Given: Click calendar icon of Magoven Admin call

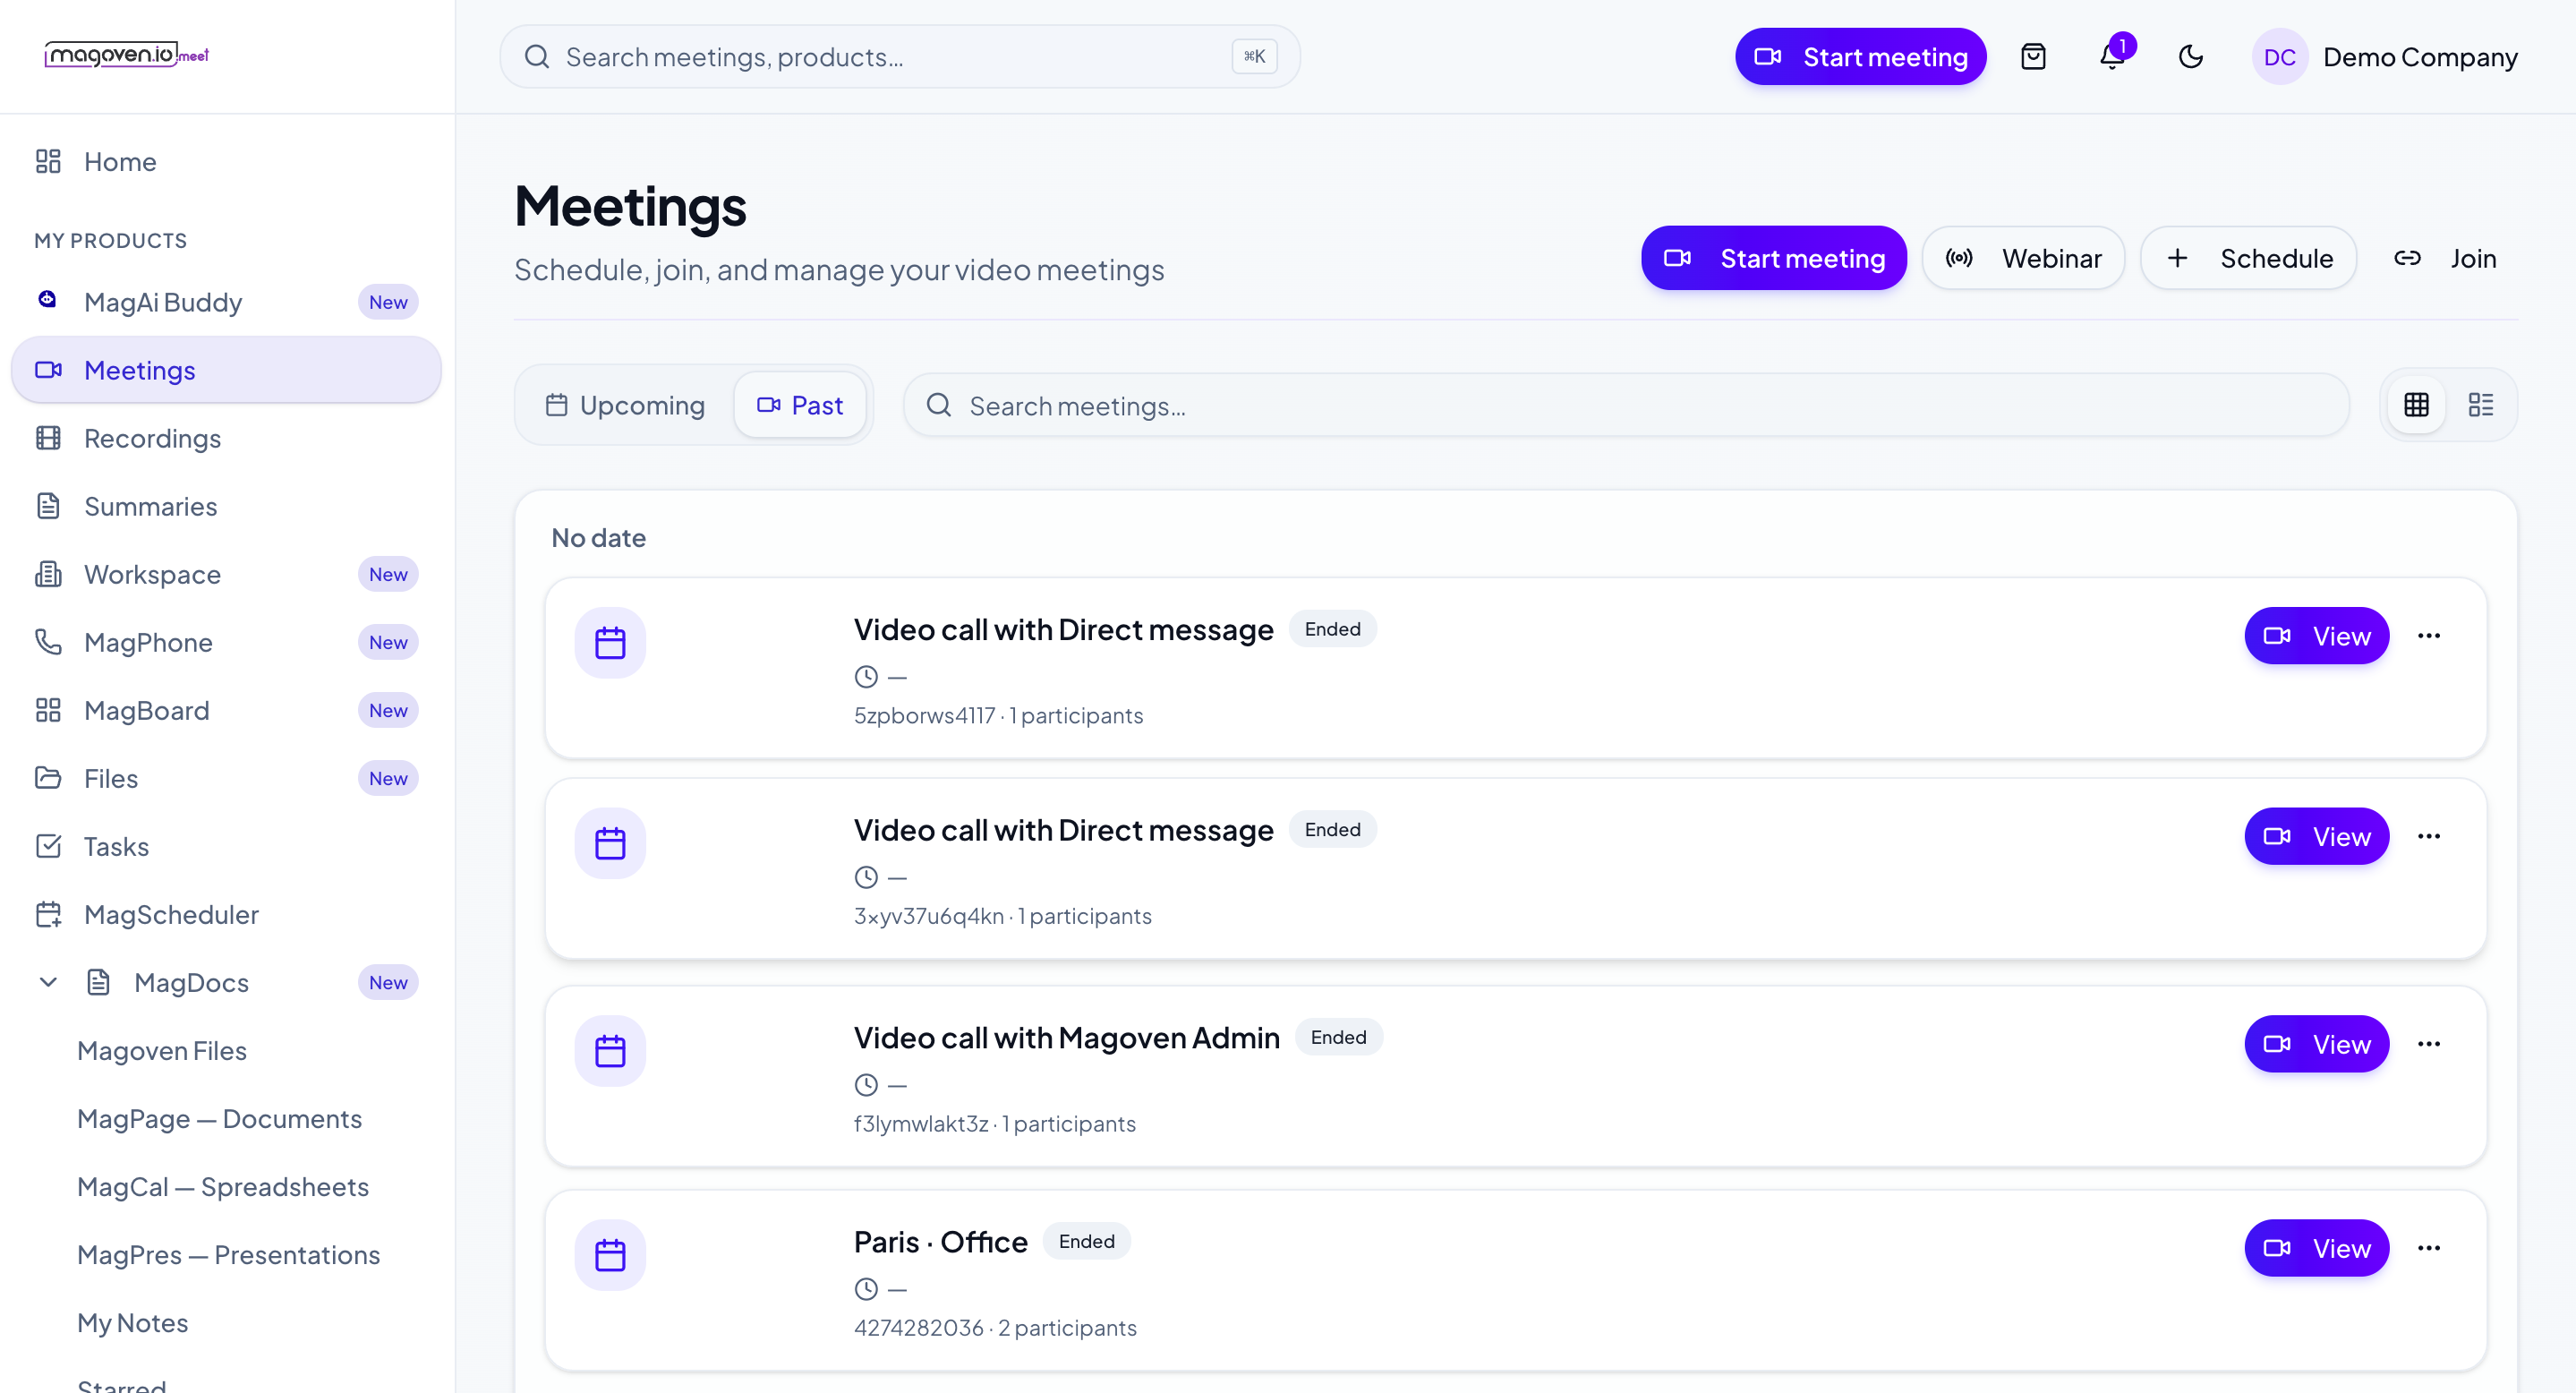Looking at the screenshot, I should coord(610,1051).
